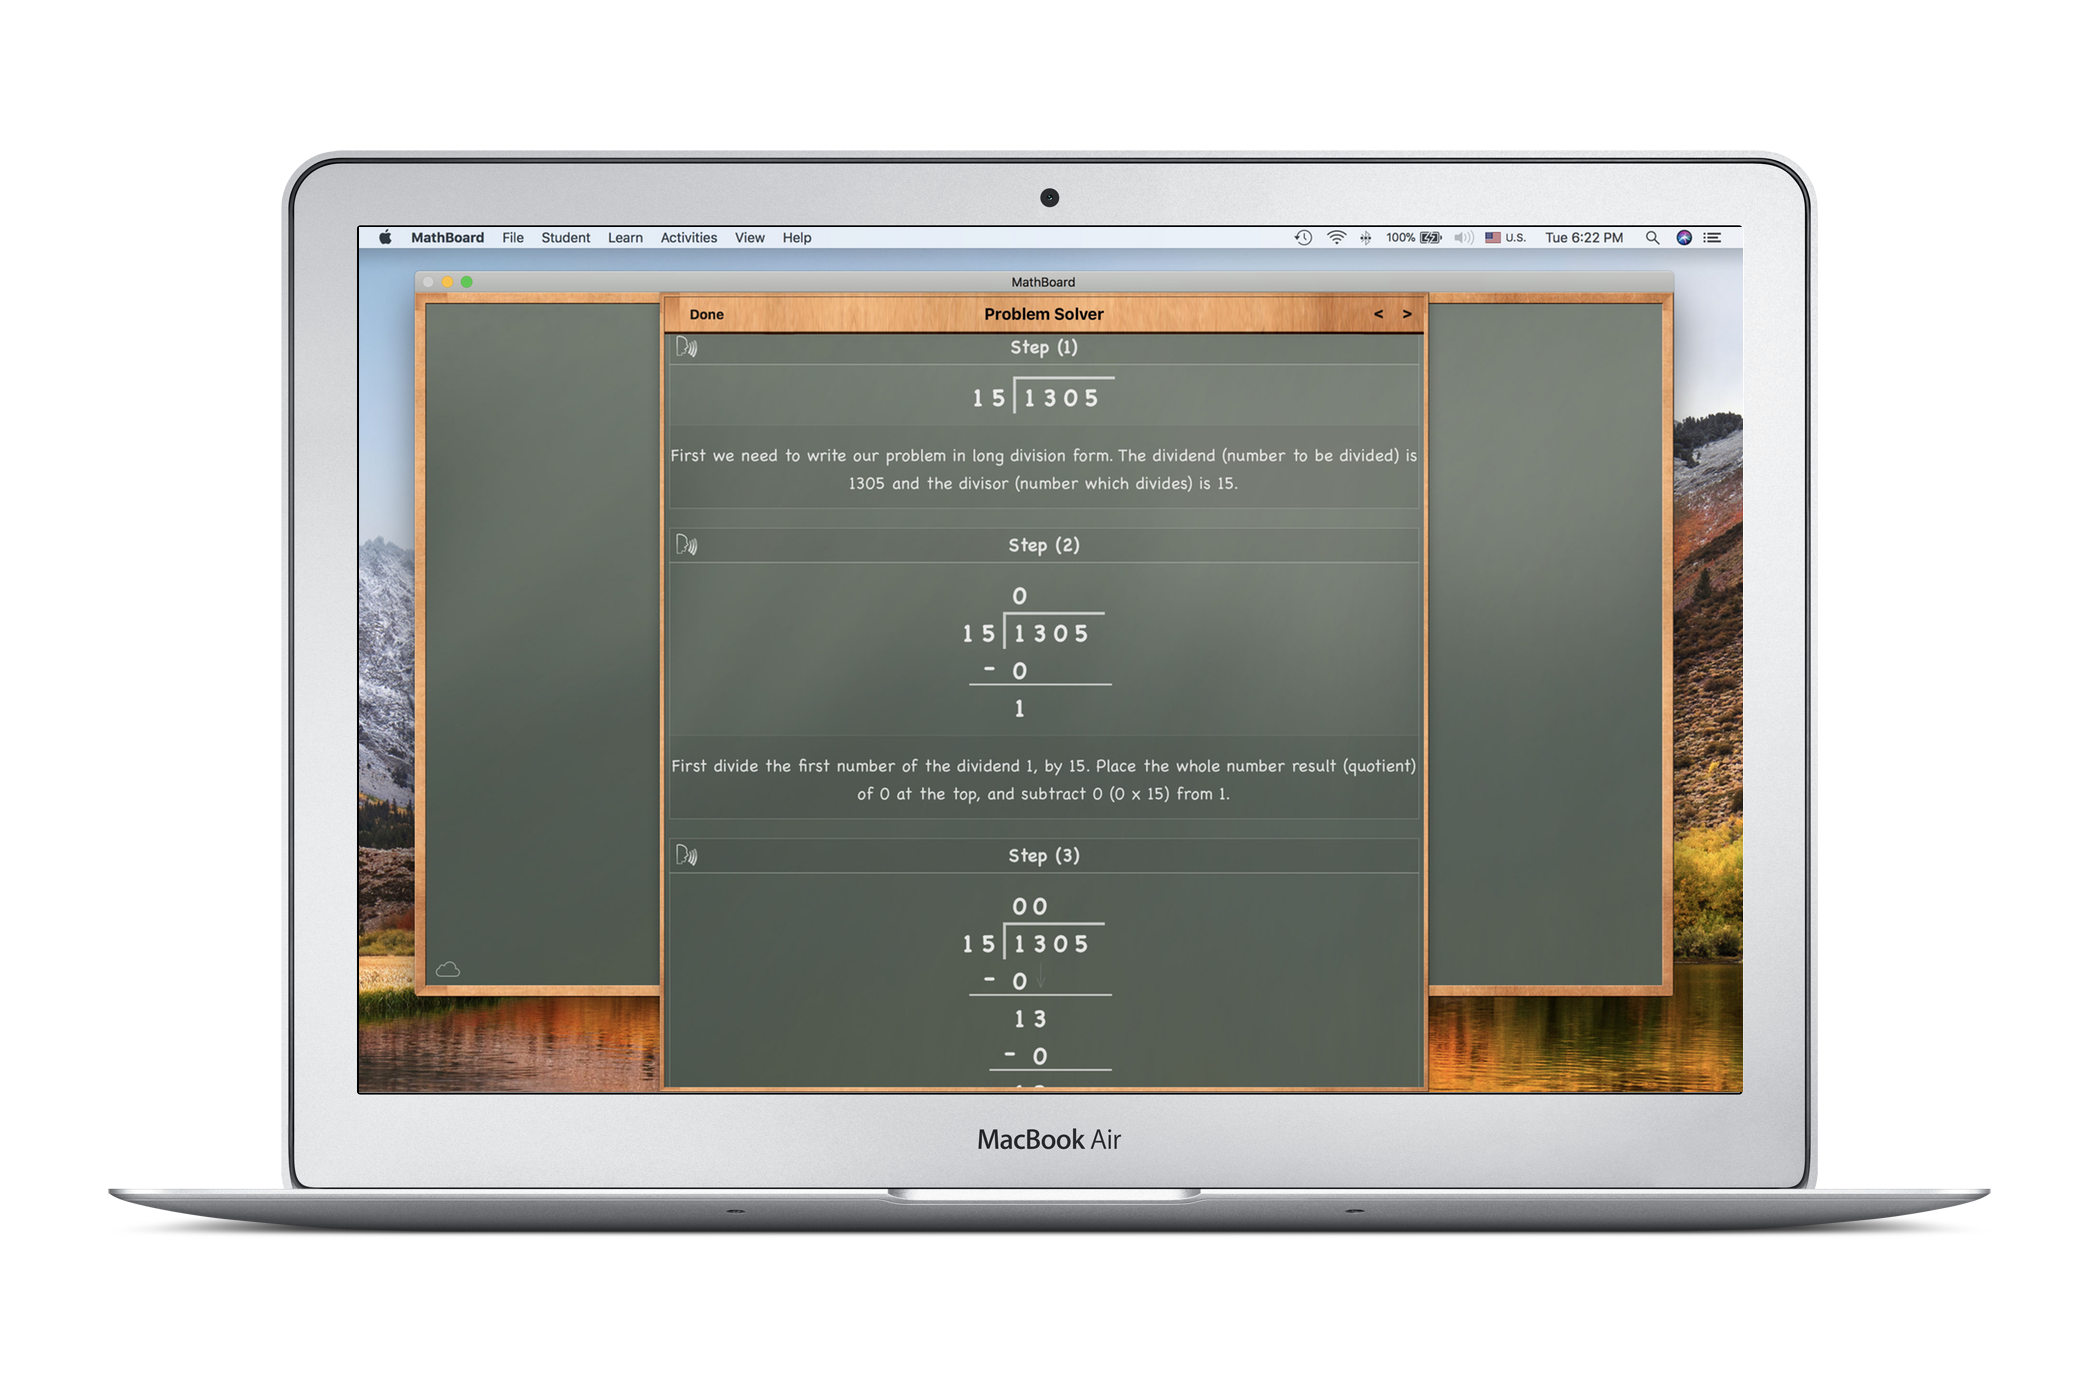This screenshot has height=1380, width=2100.
Task: Open the volume control icon
Action: coord(1463,237)
